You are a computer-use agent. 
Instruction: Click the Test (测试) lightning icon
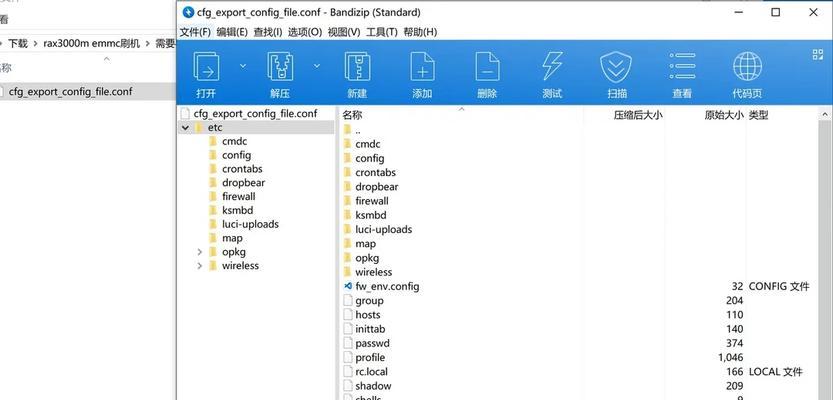tap(552, 66)
